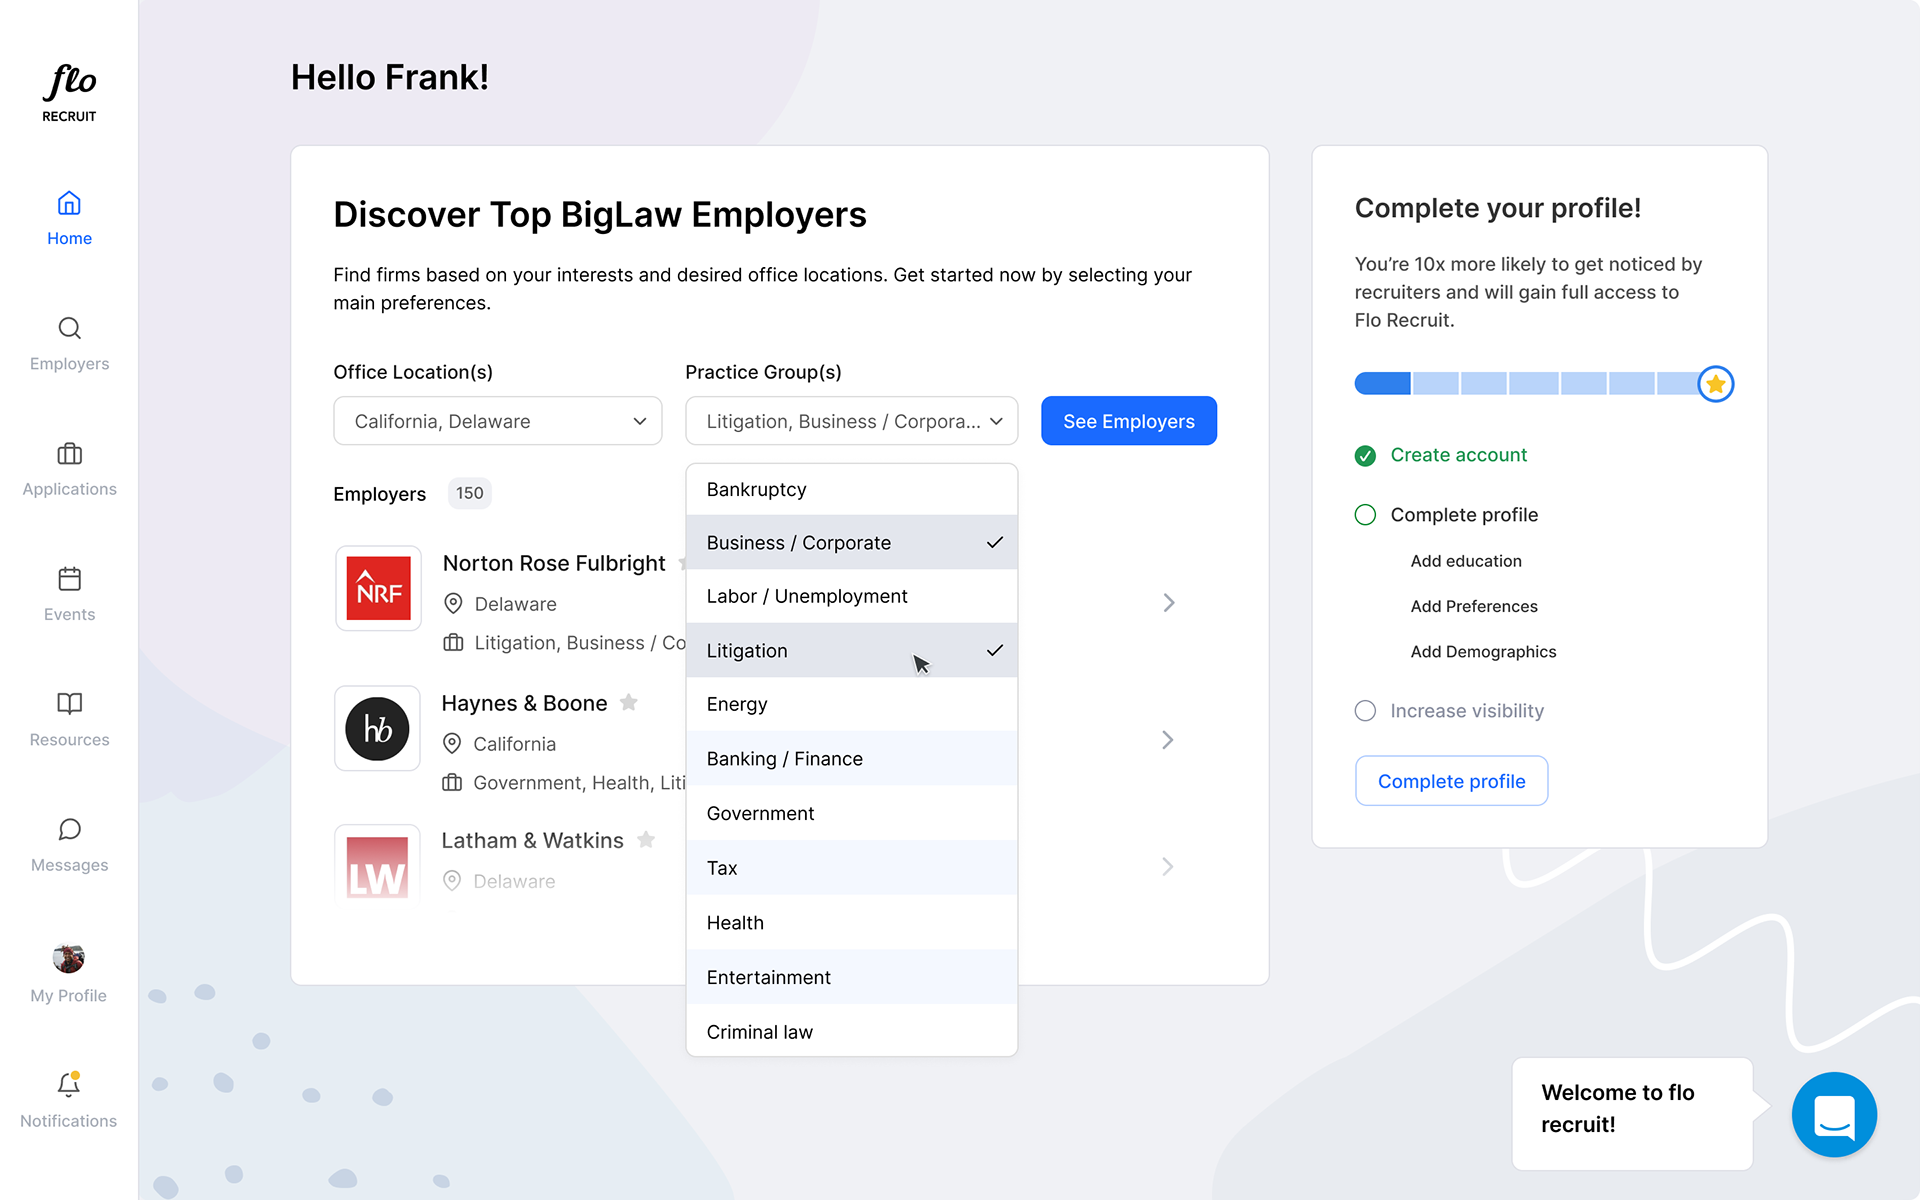Open the Employers search icon in sidebar

[x=69, y=328]
